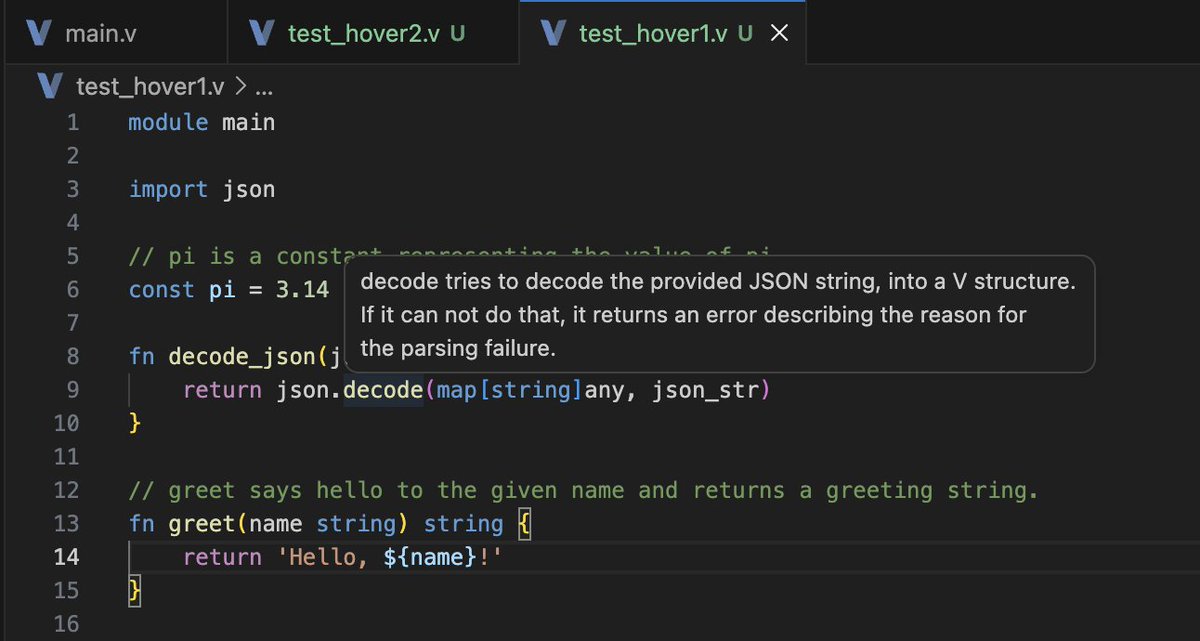
Task: Click 'decode' method on line 9
Action: (x=383, y=390)
